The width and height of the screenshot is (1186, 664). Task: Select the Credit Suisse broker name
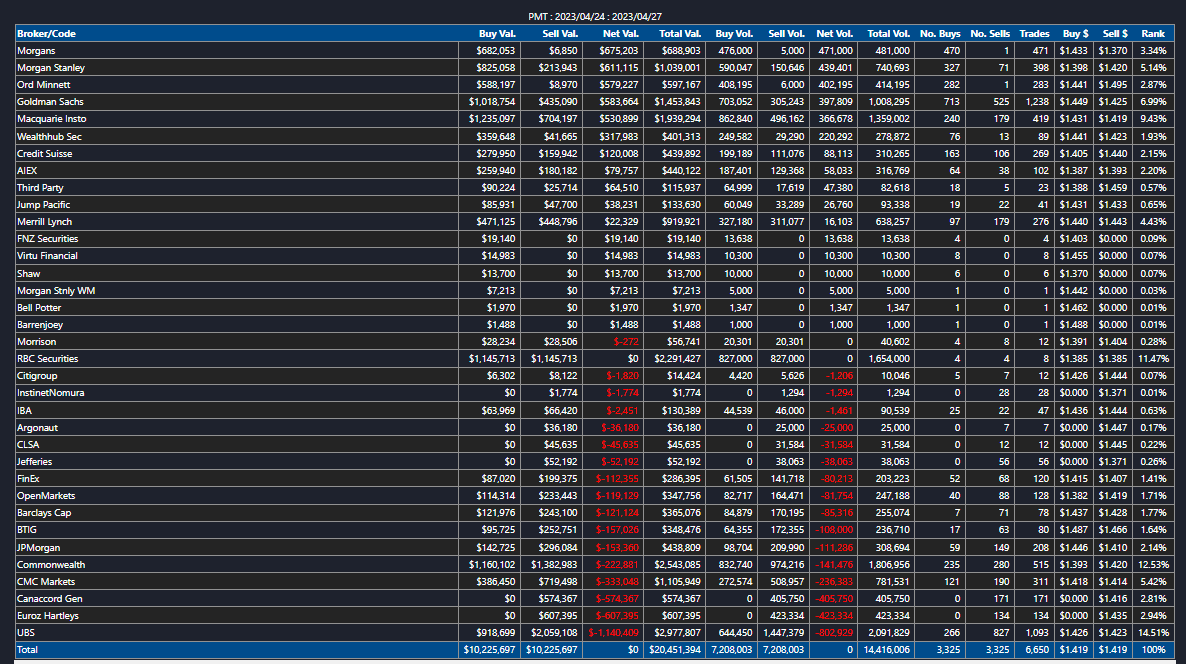pos(45,154)
